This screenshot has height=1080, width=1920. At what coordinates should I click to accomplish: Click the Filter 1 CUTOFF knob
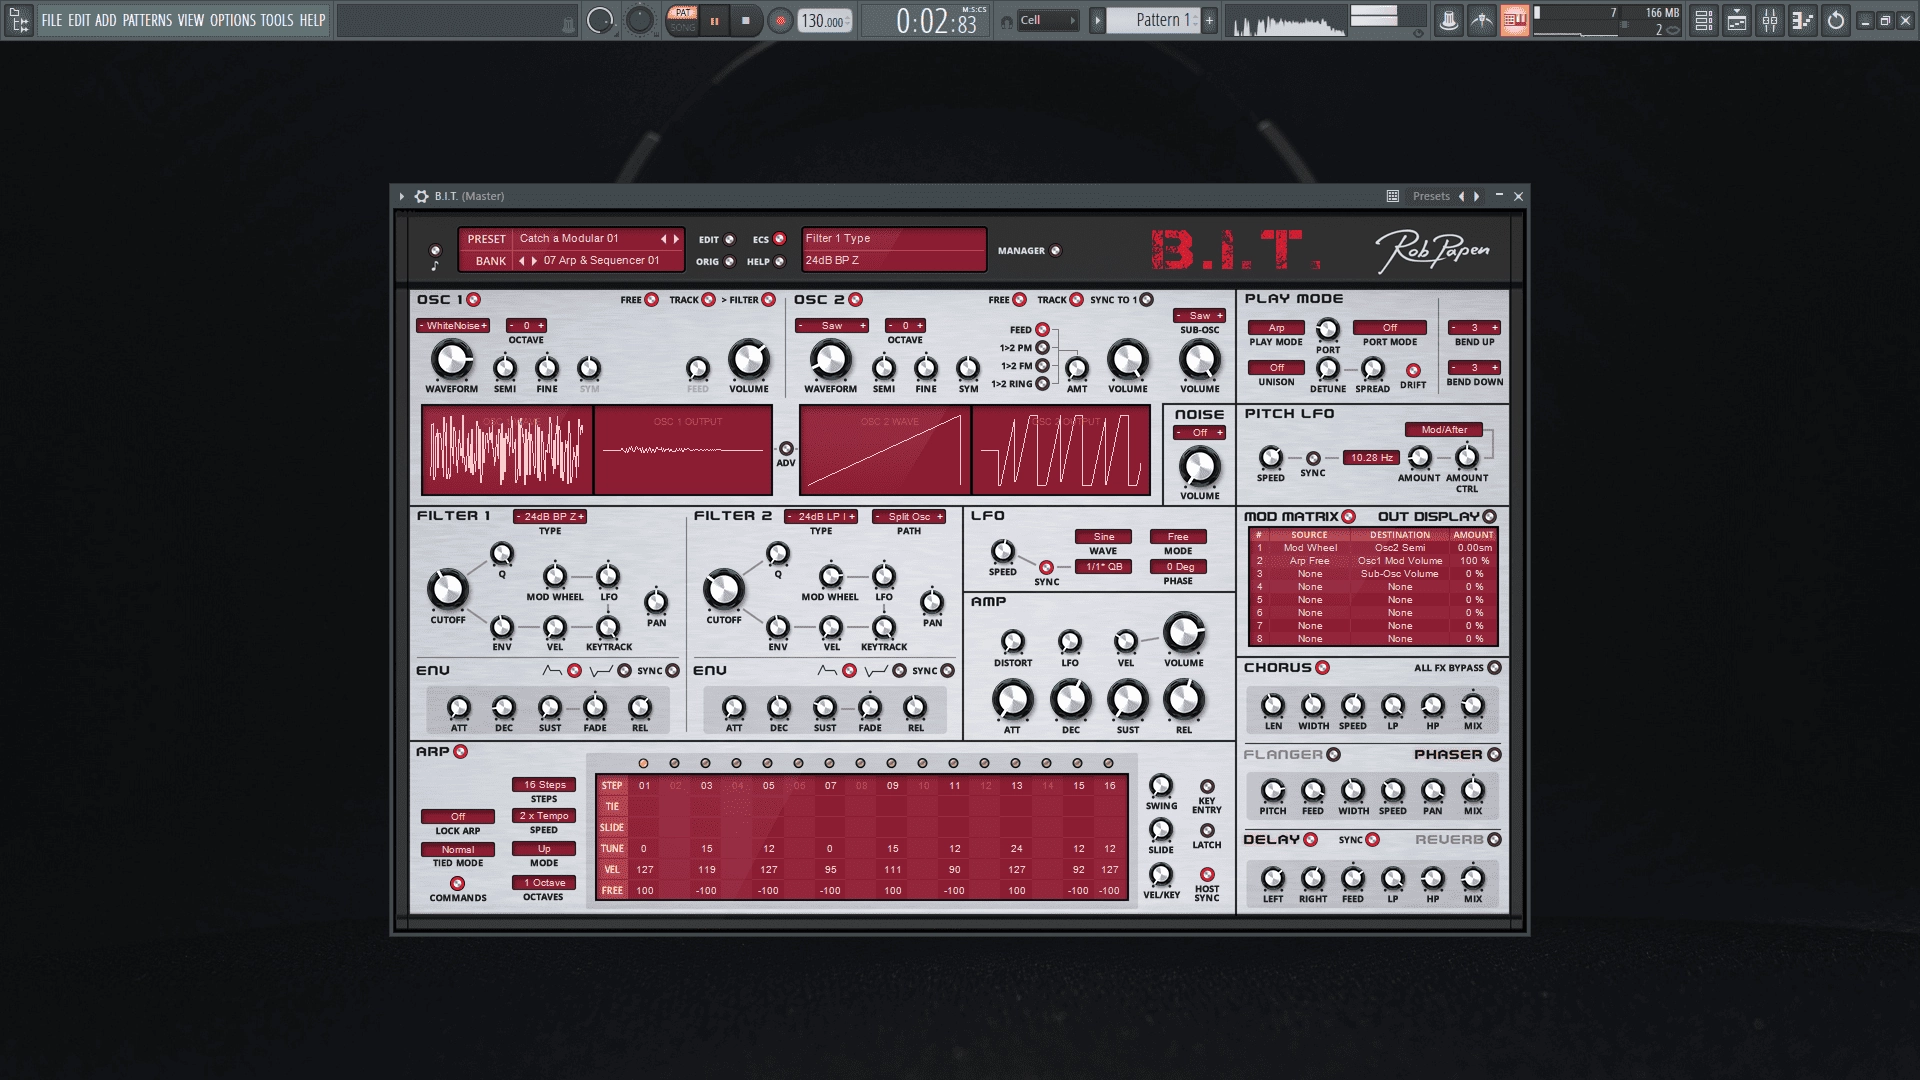click(x=448, y=590)
